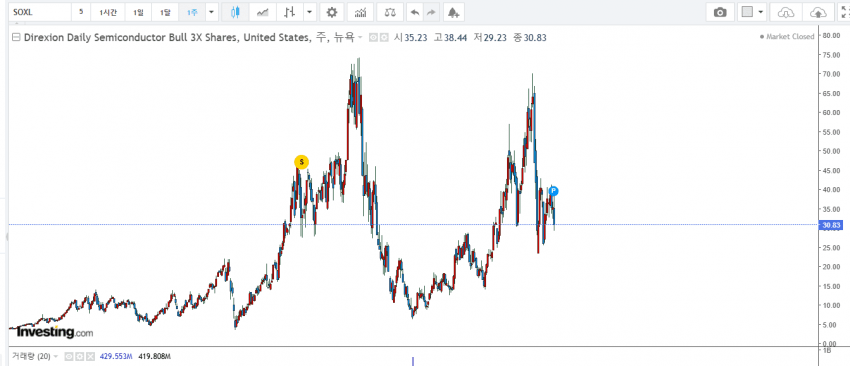Collapse the chart legend minus box
The width and height of the screenshot is (850, 366).
[x=16, y=37]
